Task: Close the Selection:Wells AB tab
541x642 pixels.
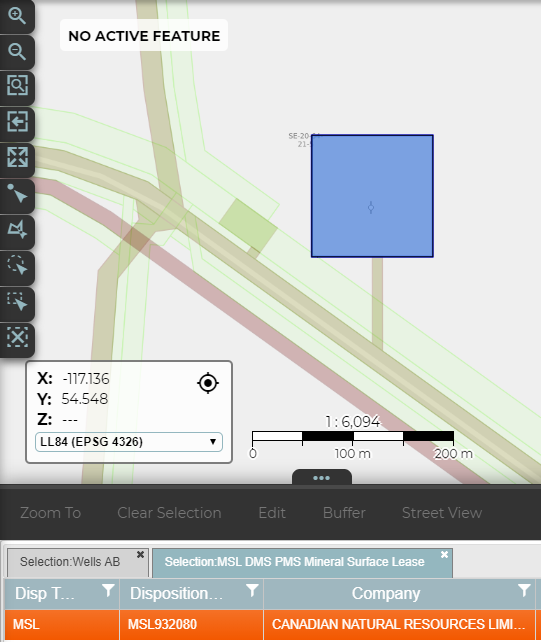Action: point(140,555)
